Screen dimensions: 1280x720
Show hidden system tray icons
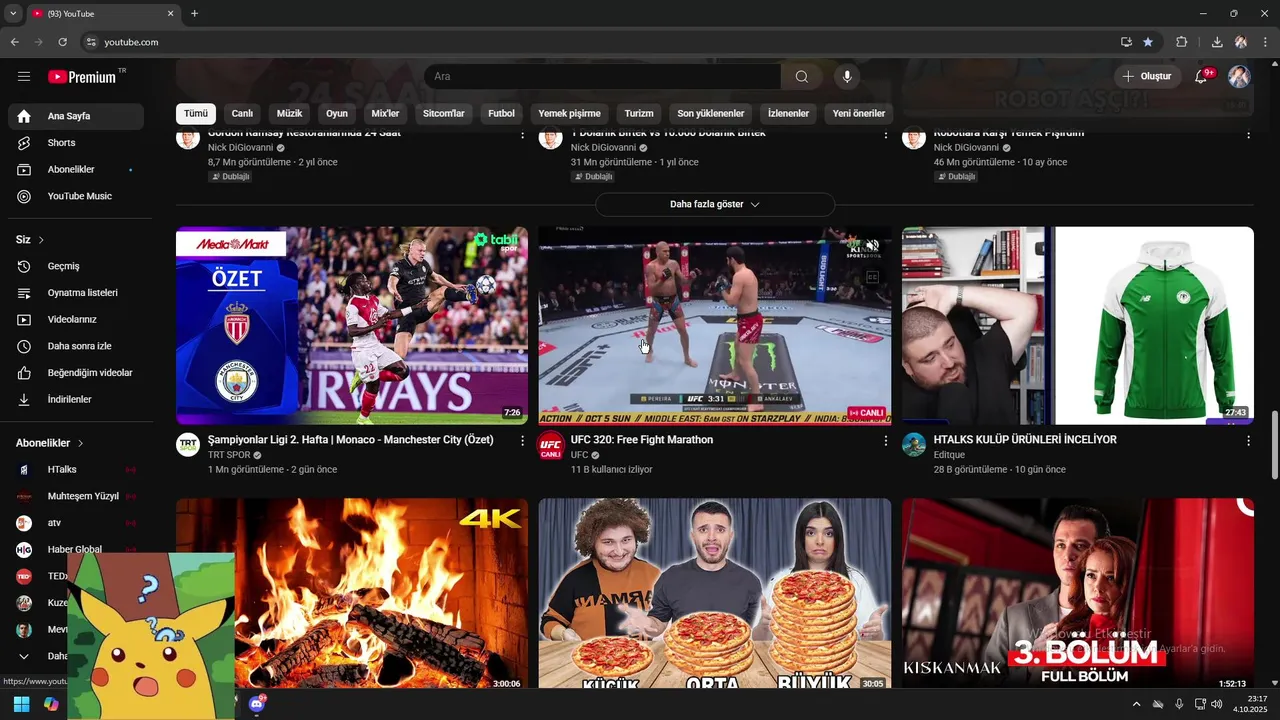[1136, 704]
